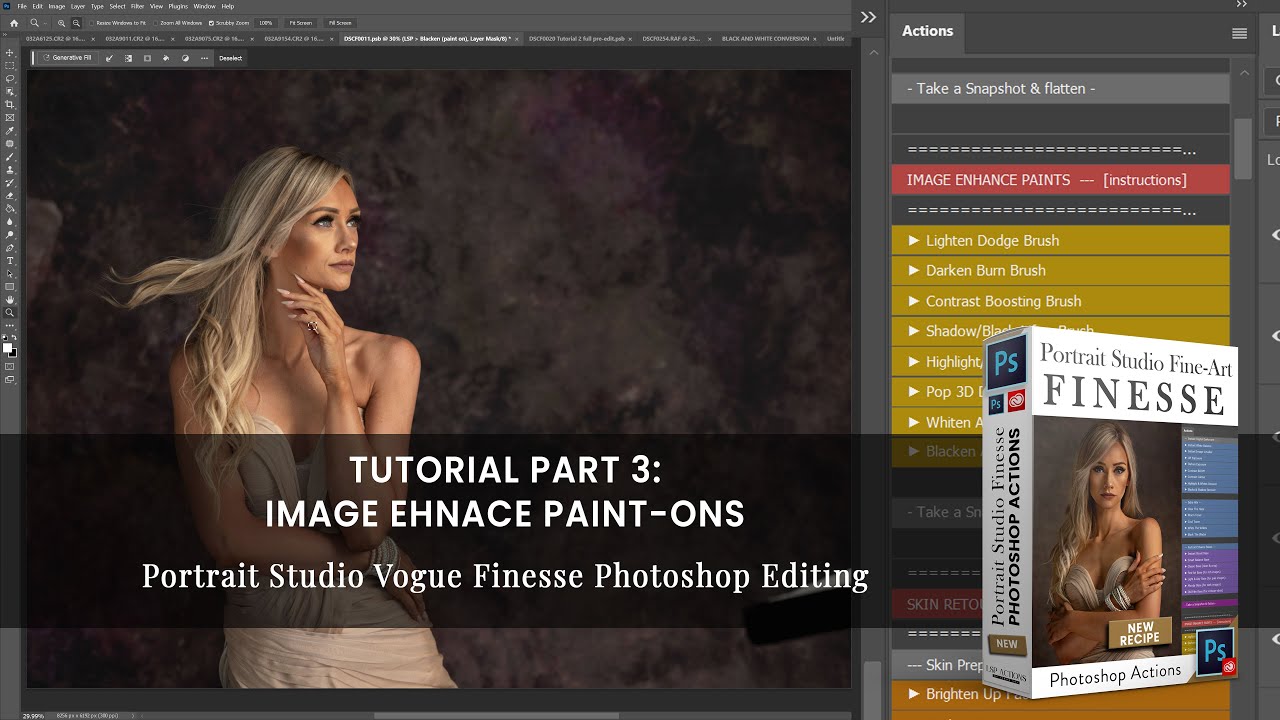Select the Clone Stamp tool

(x=10, y=168)
